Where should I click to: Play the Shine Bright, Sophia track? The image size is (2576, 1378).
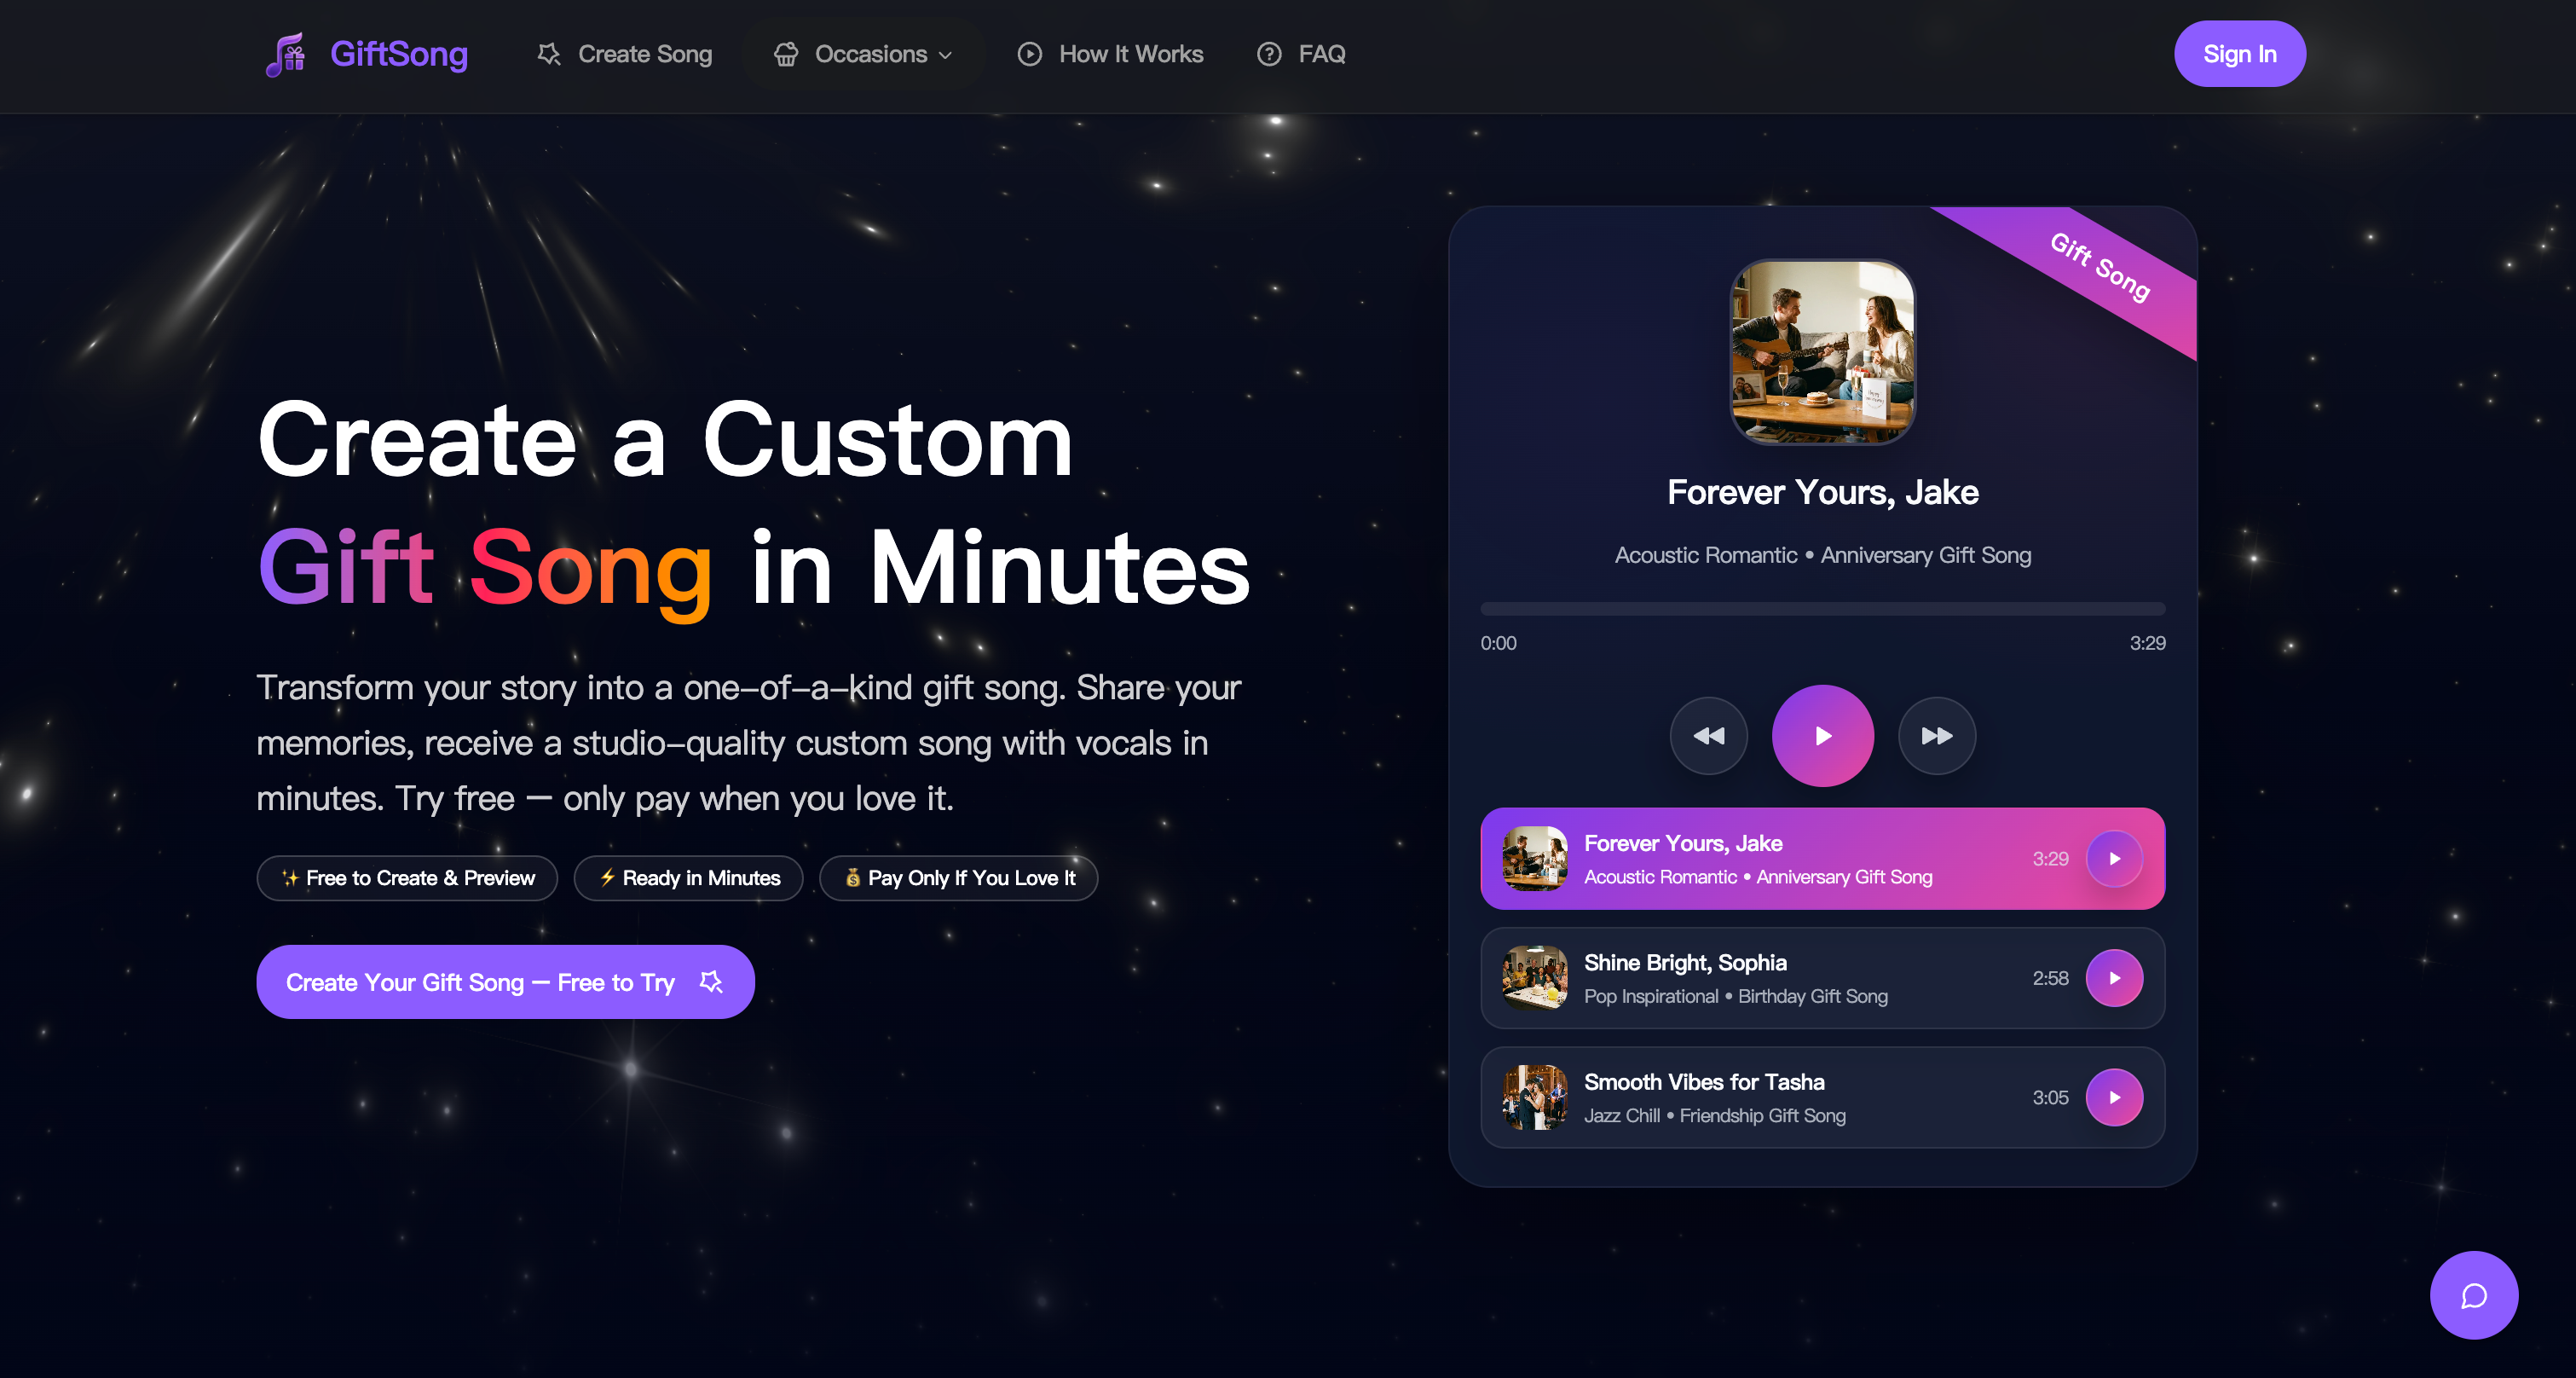[2114, 978]
